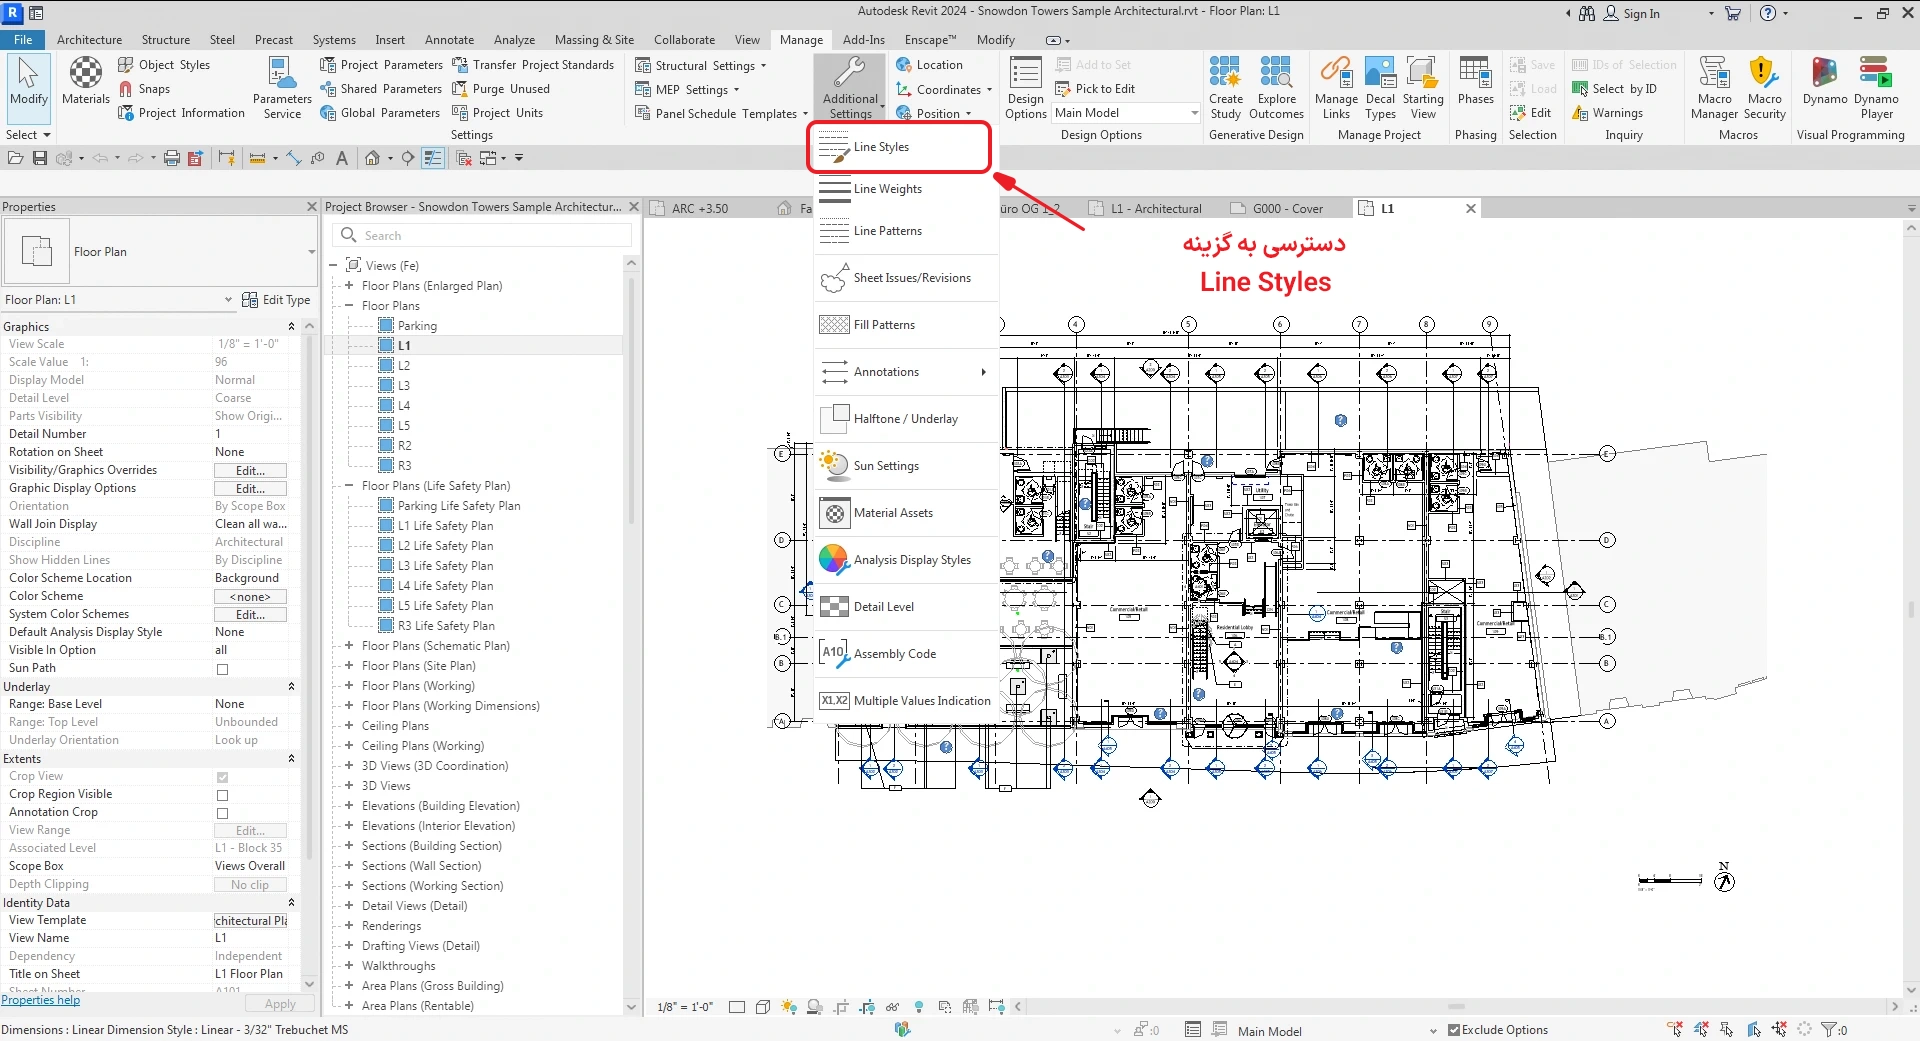Toggle the Sun Path checkbox
1920x1041 pixels.
point(222,669)
